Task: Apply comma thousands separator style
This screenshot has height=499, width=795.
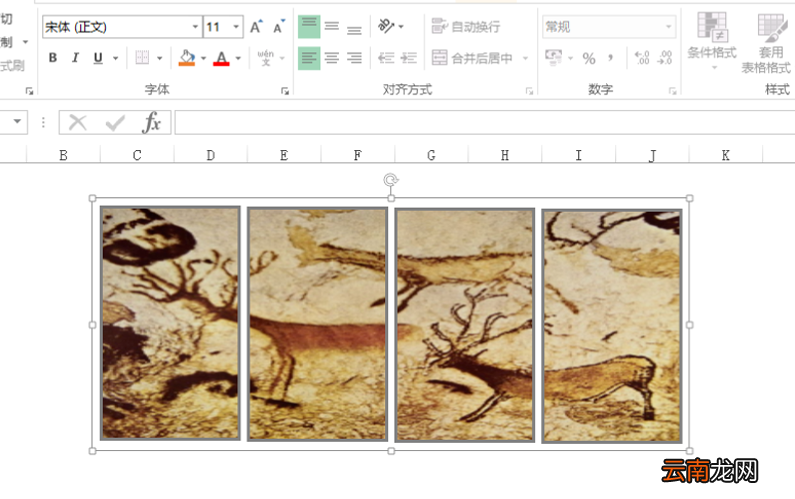Action: pyautogui.click(x=611, y=58)
